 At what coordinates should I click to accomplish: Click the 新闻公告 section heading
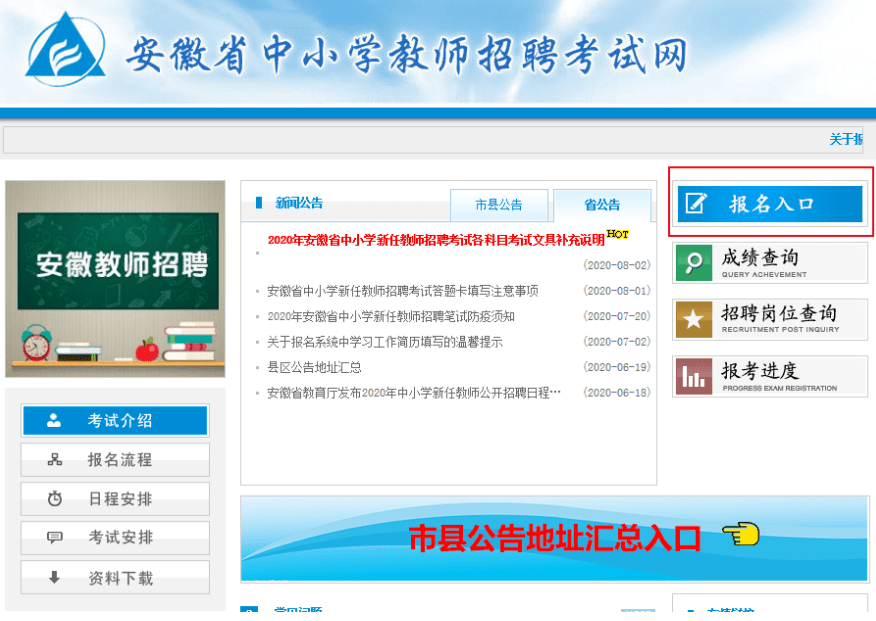point(299,203)
